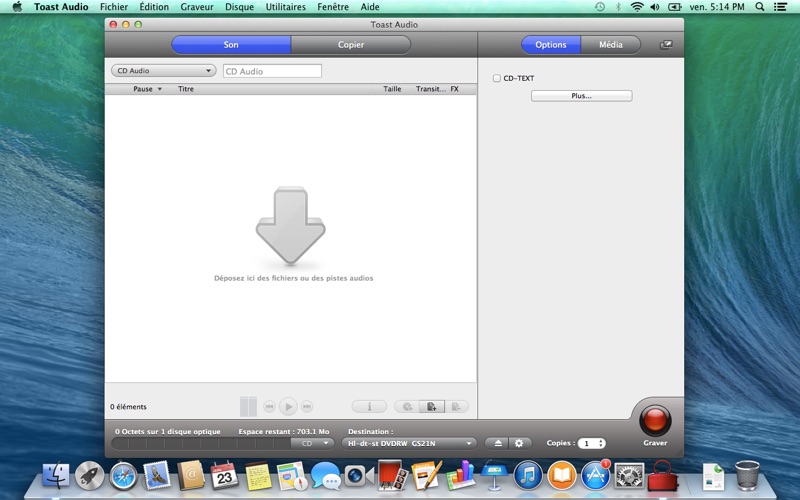Open Numbers chart icon in Dock

(460, 475)
